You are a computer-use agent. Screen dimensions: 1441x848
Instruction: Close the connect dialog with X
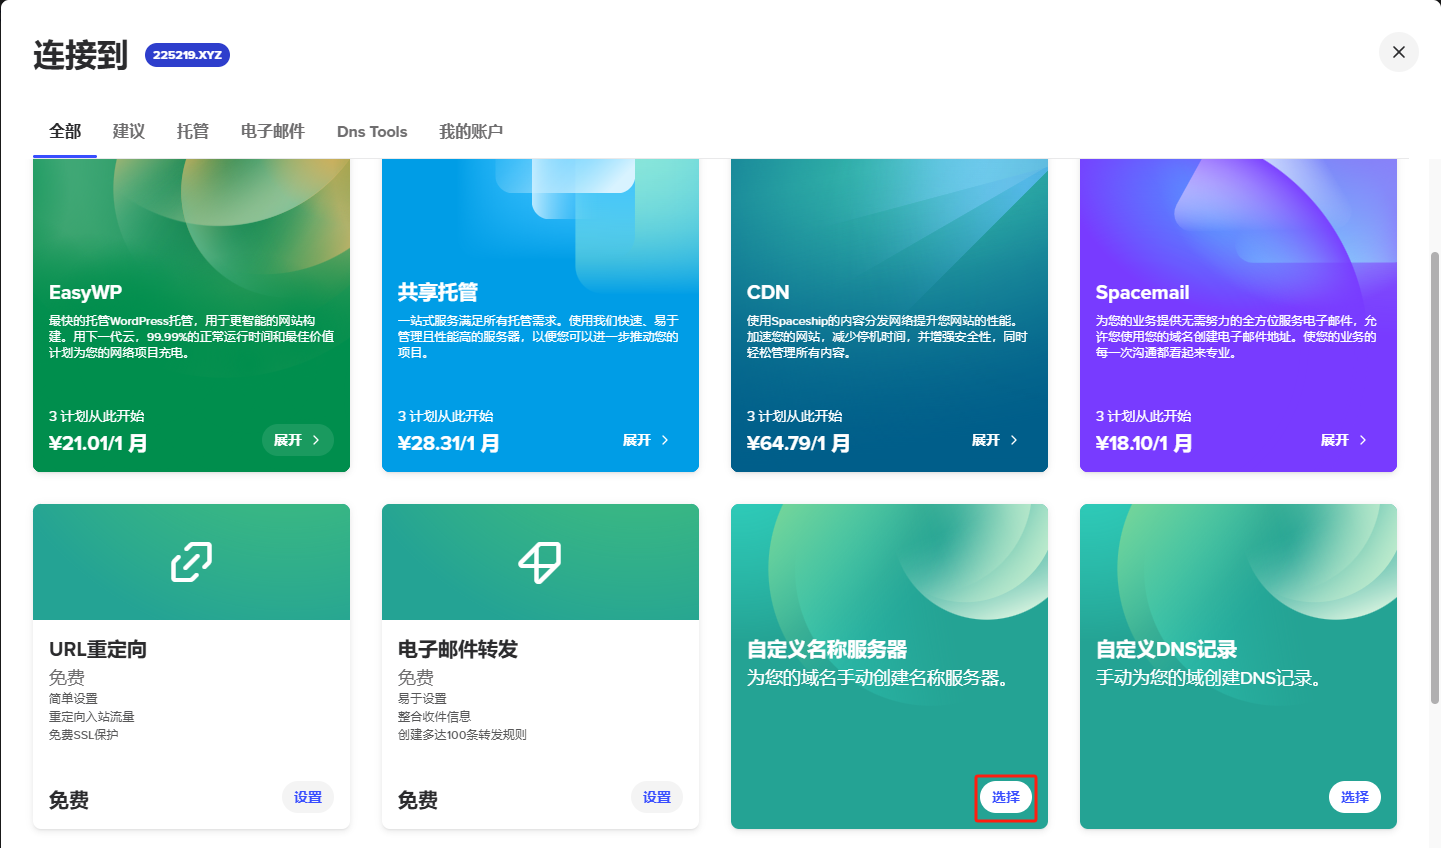(x=1398, y=52)
